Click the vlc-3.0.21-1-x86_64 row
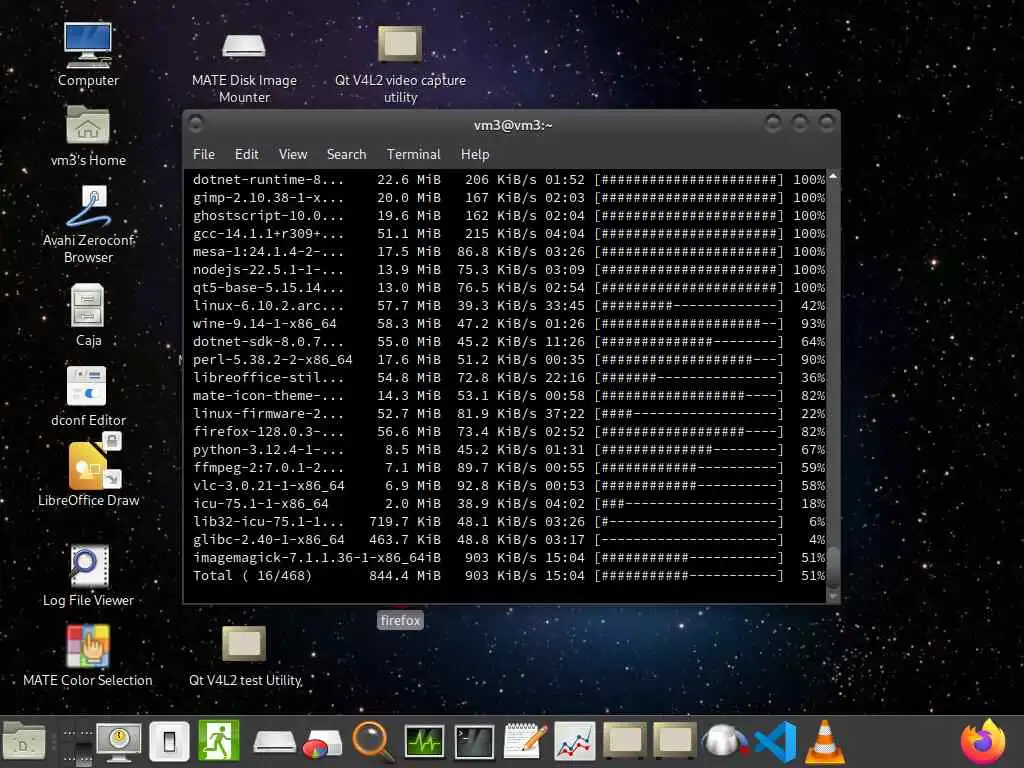The width and height of the screenshot is (1024, 768). (x=509, y=485)
